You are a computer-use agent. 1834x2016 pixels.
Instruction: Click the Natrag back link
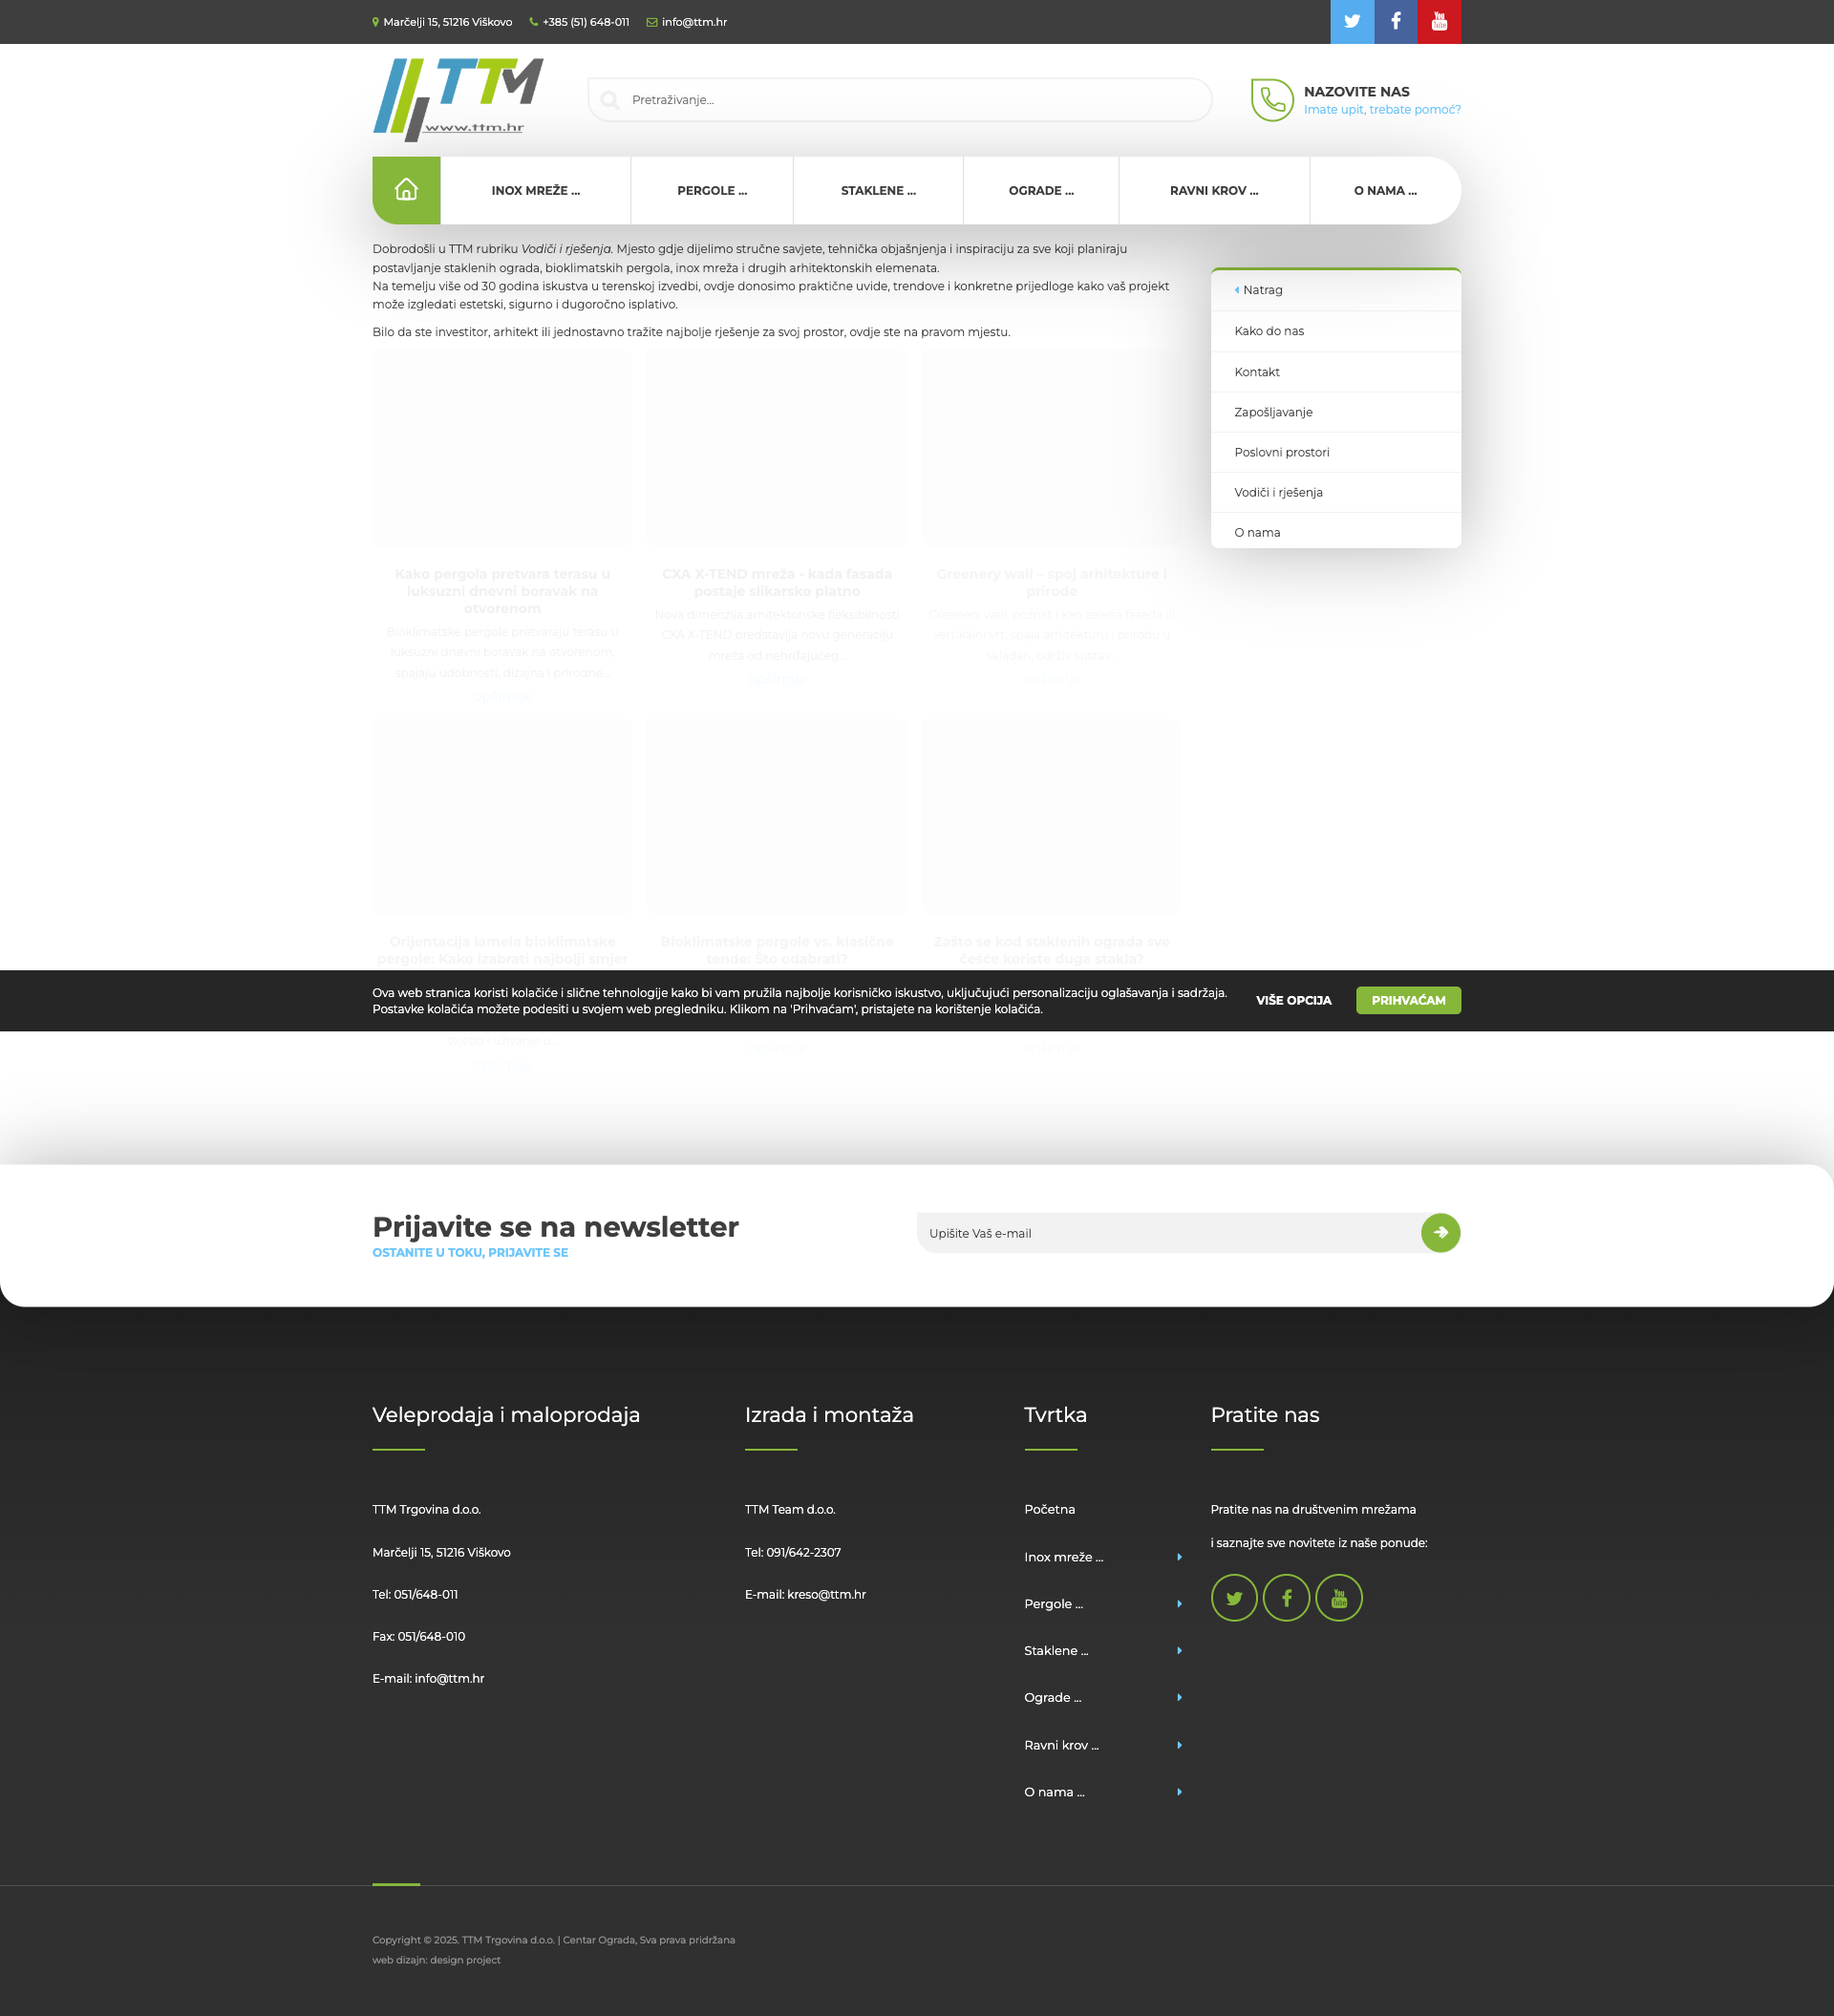pyautogui.click(x=1262, y=290)
